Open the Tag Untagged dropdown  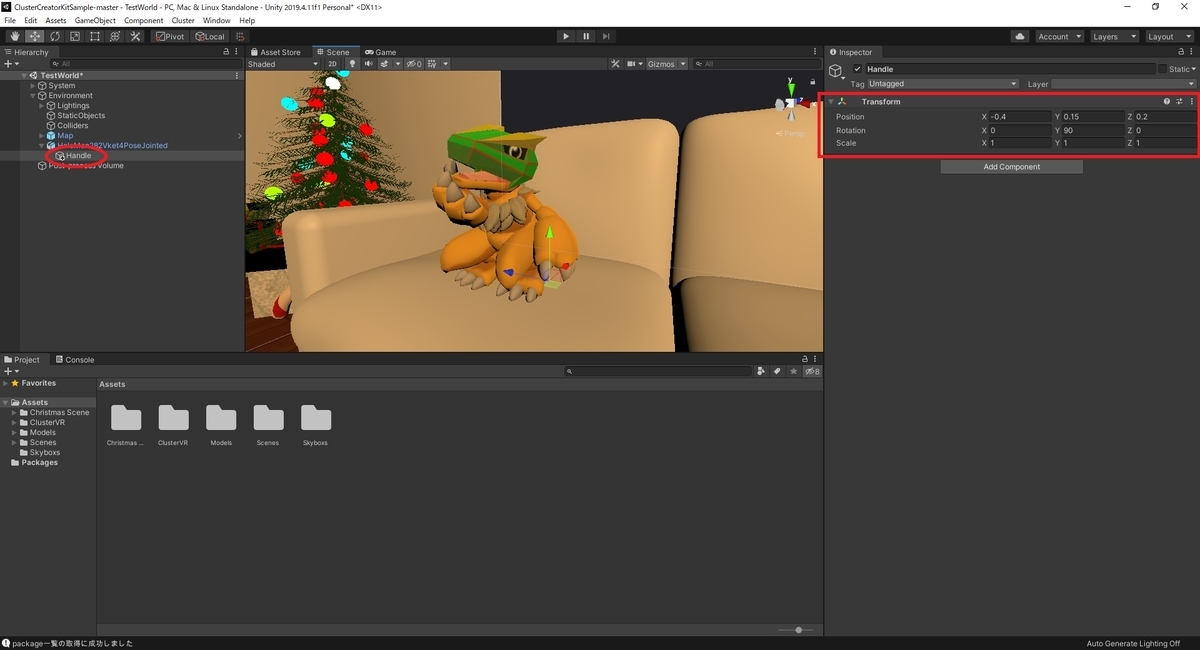pyautogui.click(x=942, y=84)
